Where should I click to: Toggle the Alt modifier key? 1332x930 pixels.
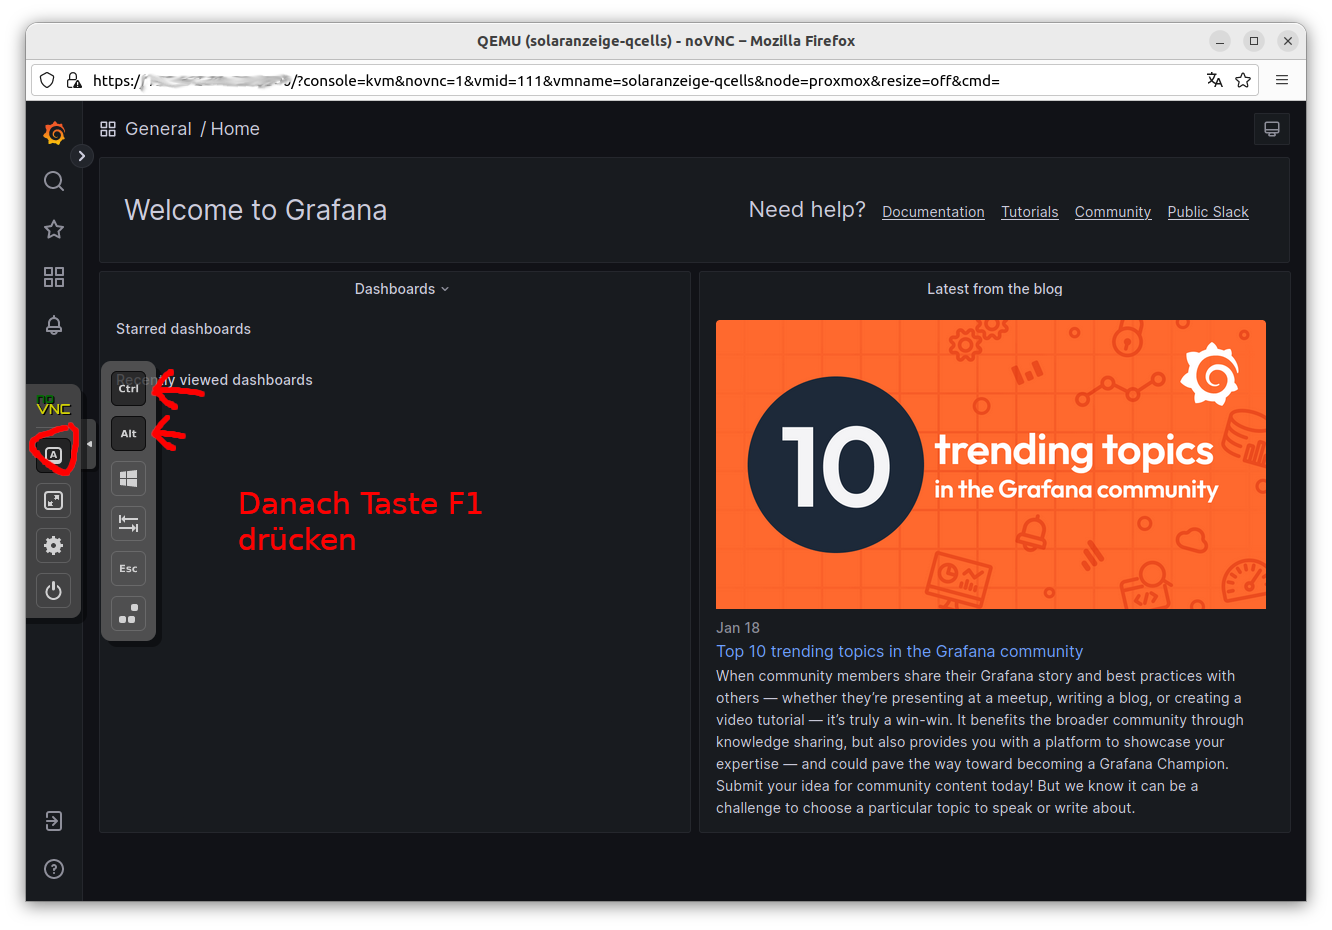128,434
